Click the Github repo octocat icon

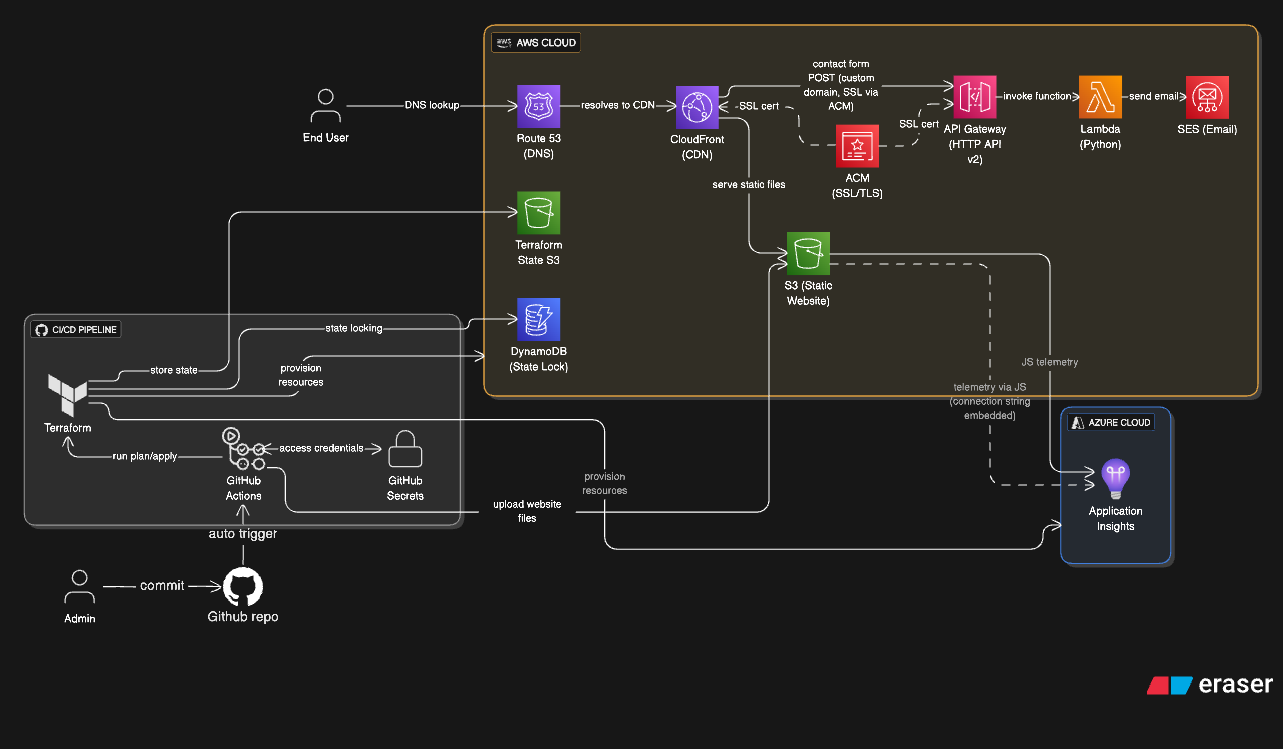coord(243,586)
